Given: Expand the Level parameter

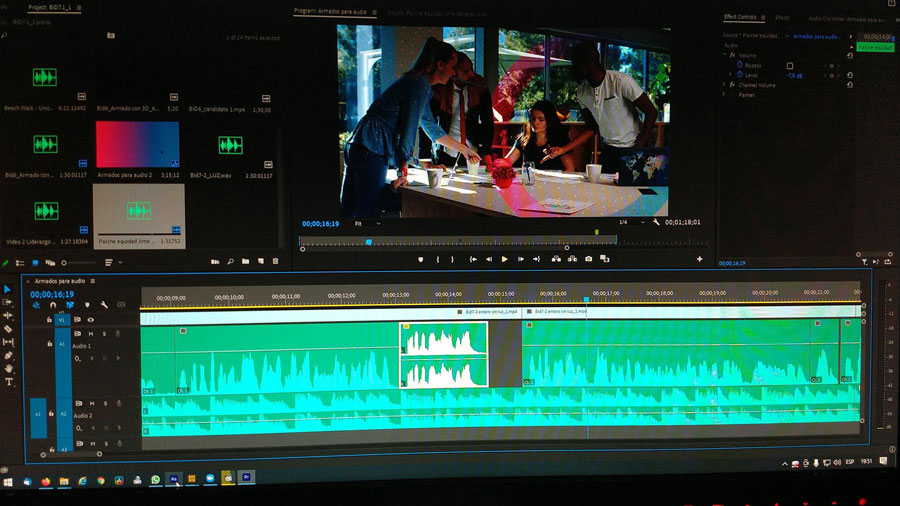Looking at the screenshot, I should pos(731,75).
